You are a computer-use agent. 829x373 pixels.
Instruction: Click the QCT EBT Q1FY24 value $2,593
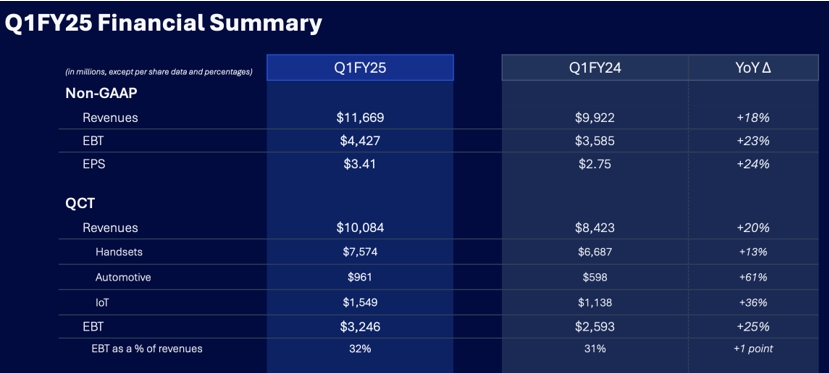point(595,327)
